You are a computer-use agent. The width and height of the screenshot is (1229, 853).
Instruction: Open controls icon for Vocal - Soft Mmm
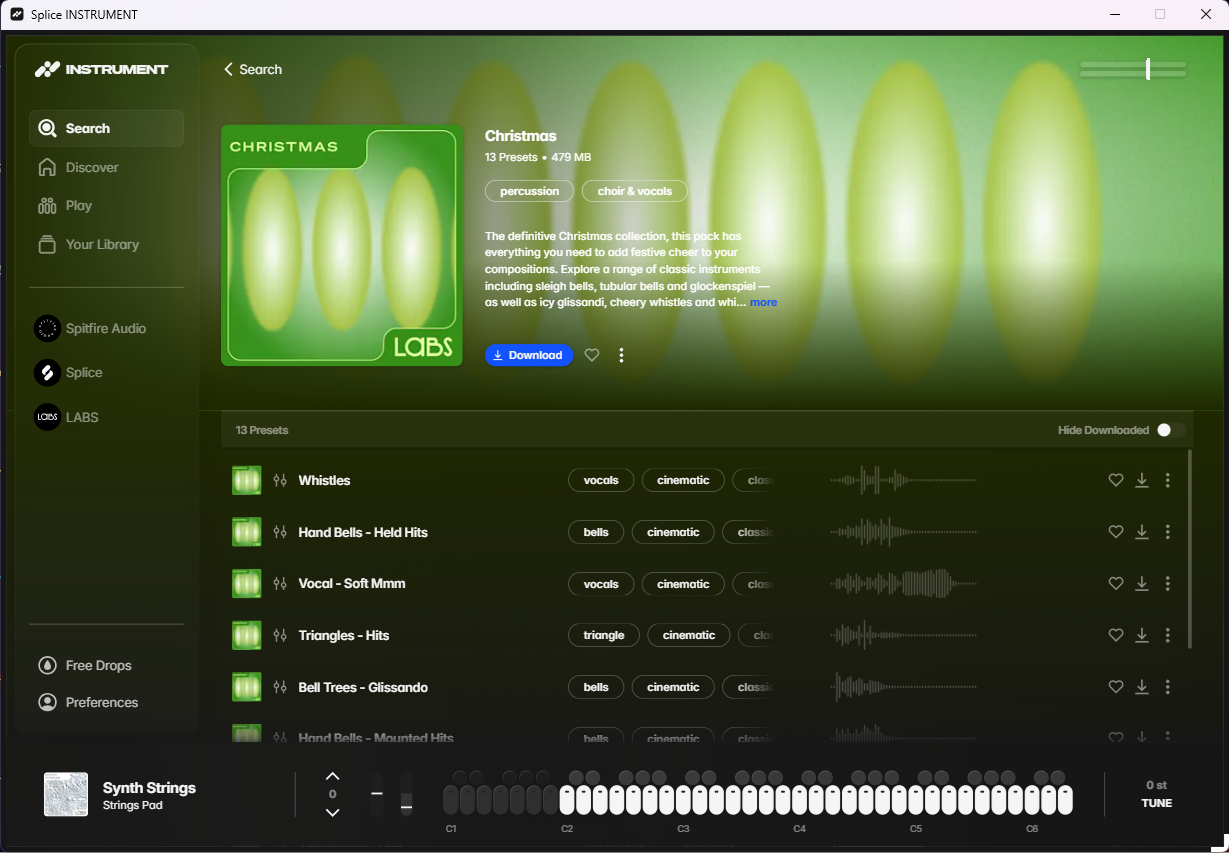[x=280, y=583]
